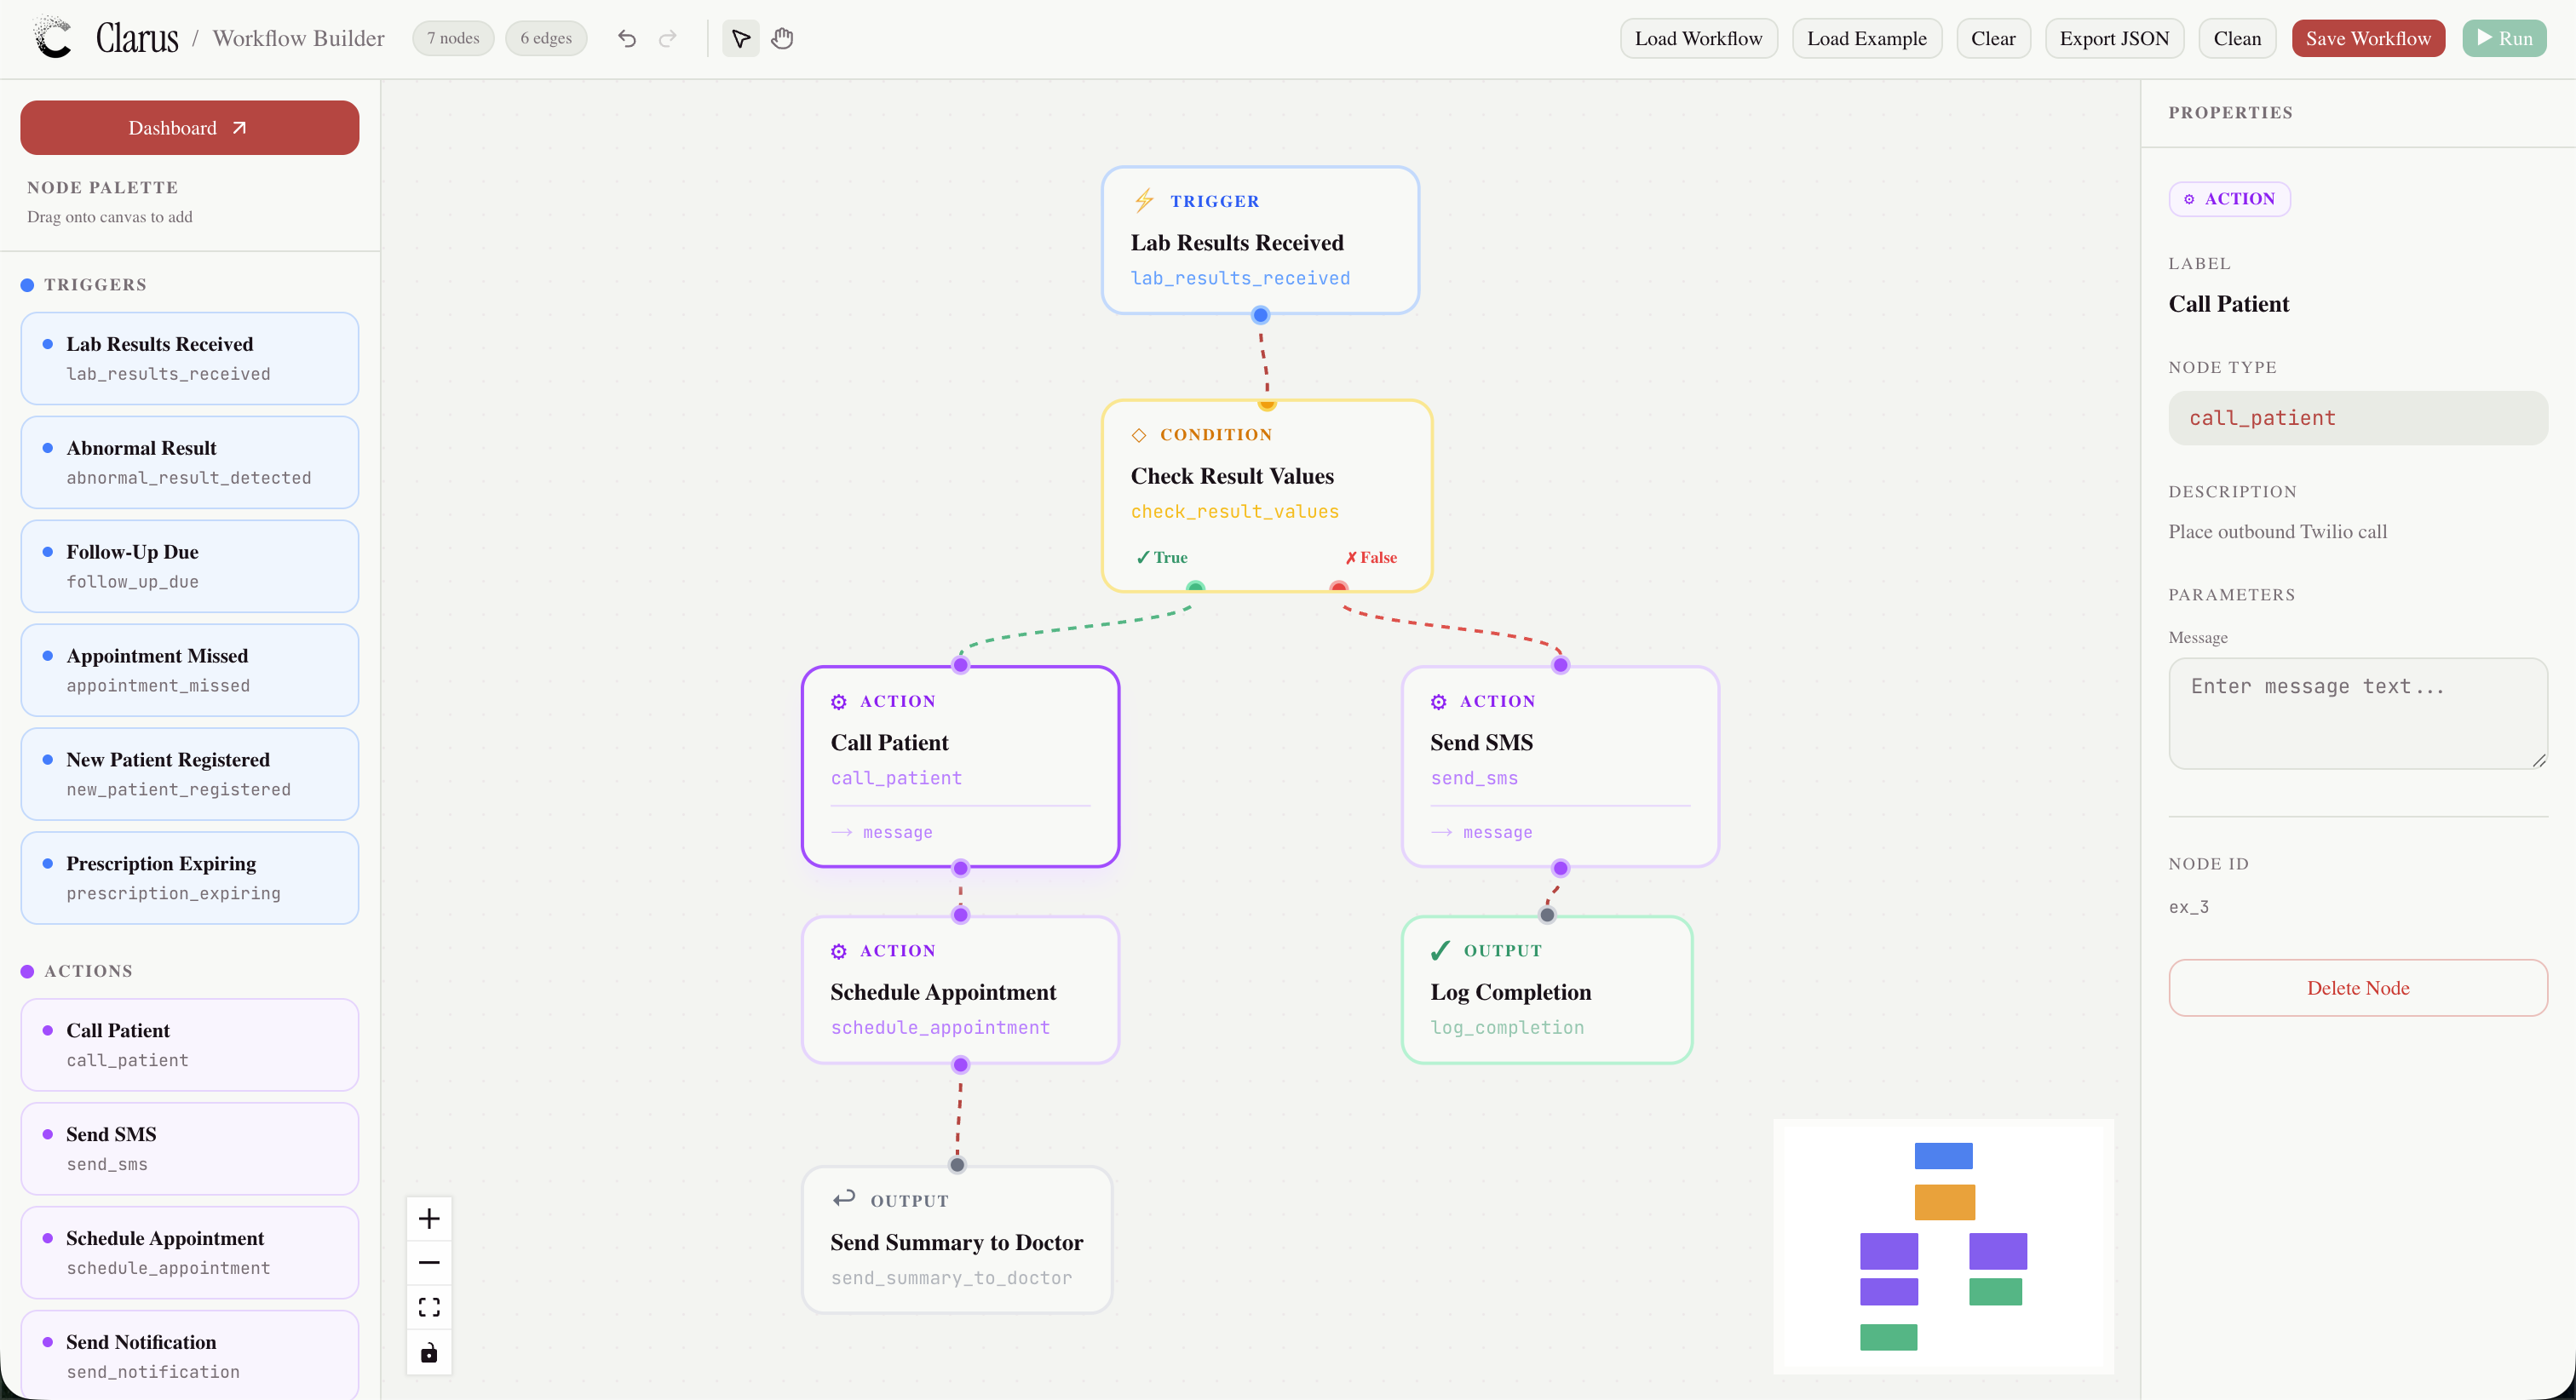
Task: Click the orange block in the minimap
Action: pos(1944,1201)
